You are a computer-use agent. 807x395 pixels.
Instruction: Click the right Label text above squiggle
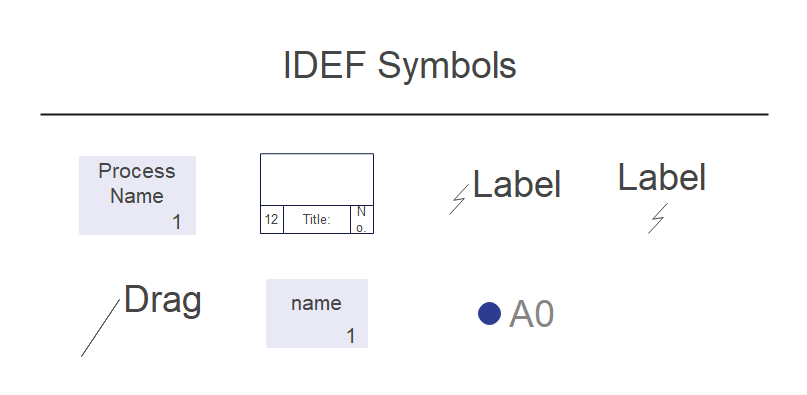(x=661, y=177)
